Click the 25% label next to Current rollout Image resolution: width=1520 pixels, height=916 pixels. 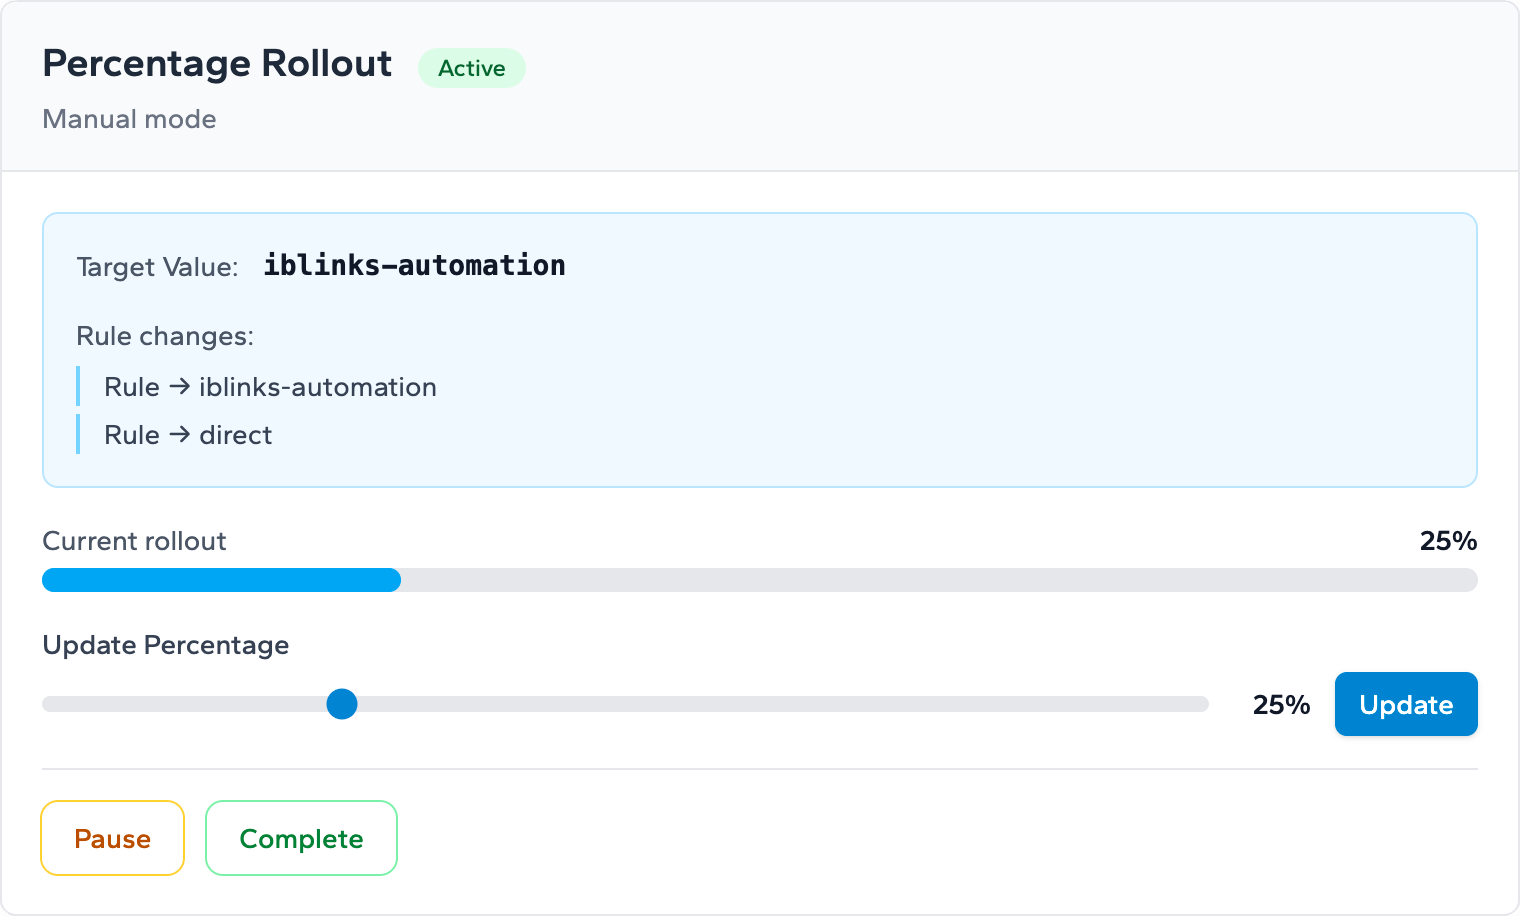(x=1447, y=541)
